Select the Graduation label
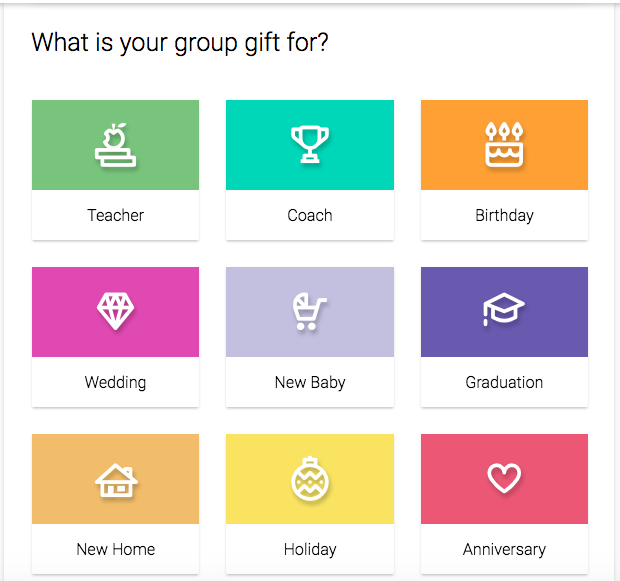This screenshot has width=620, height=581. (504, 382)
